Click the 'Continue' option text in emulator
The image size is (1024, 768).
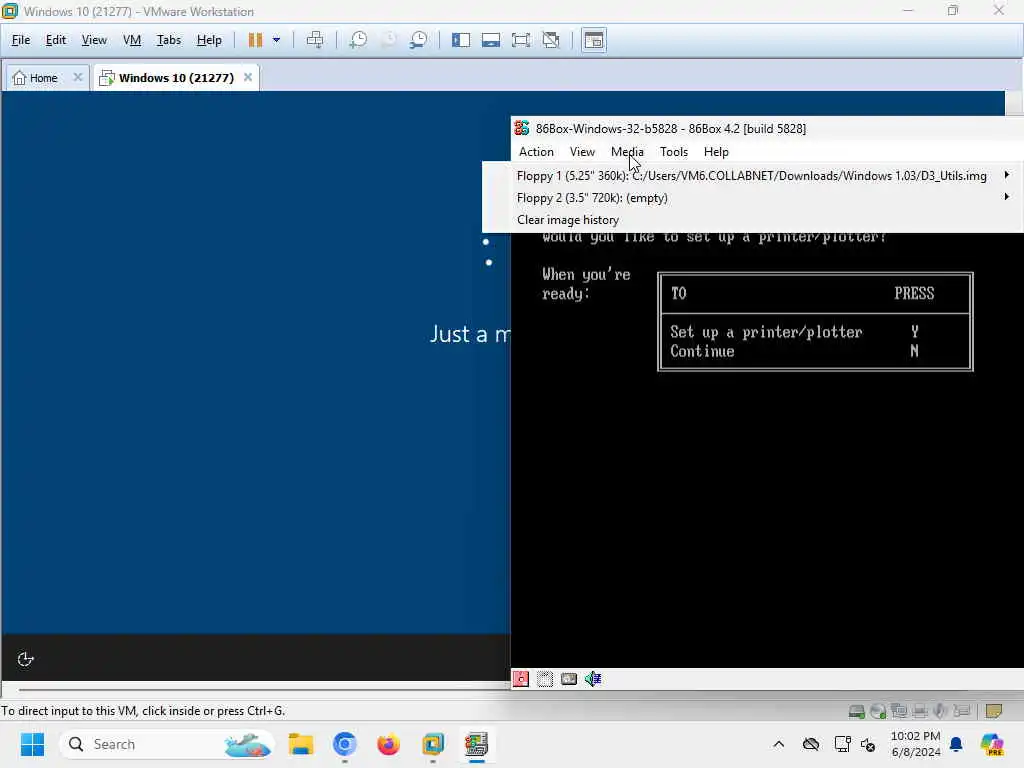point(702,351)
